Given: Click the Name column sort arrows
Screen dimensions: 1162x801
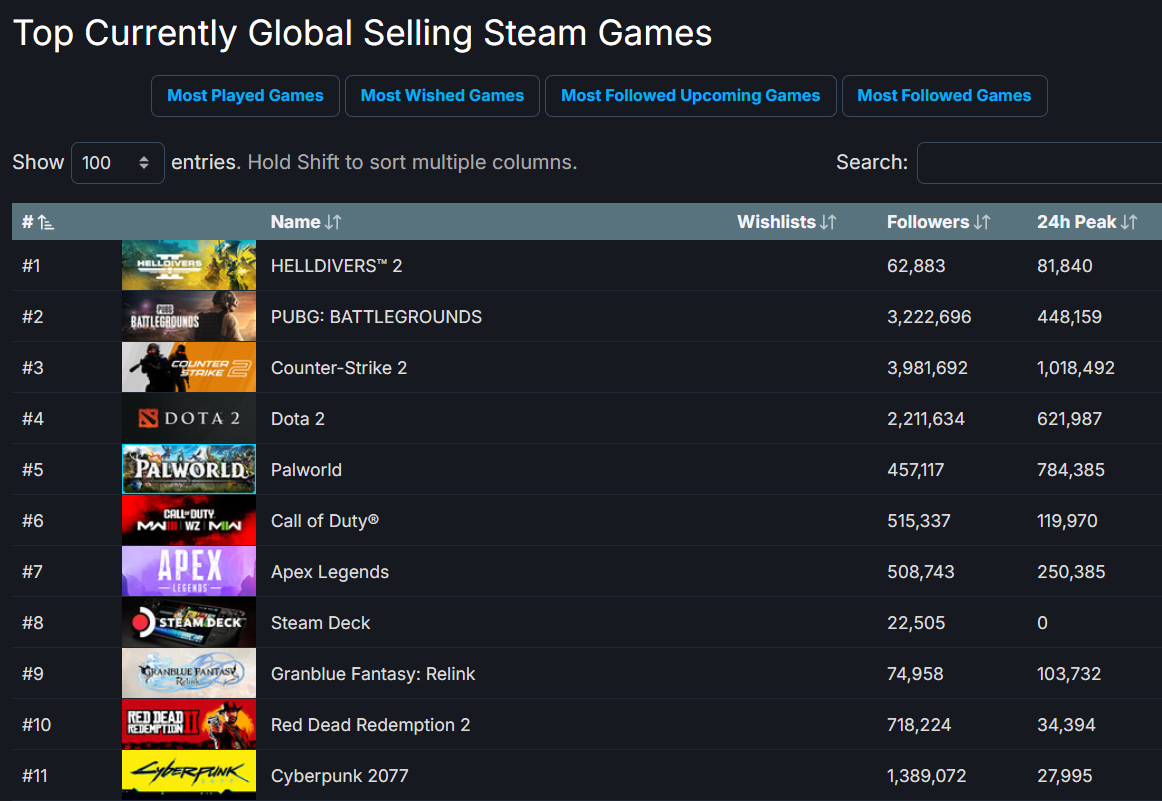Looking at the screenshot, I should tap(333, 222).
